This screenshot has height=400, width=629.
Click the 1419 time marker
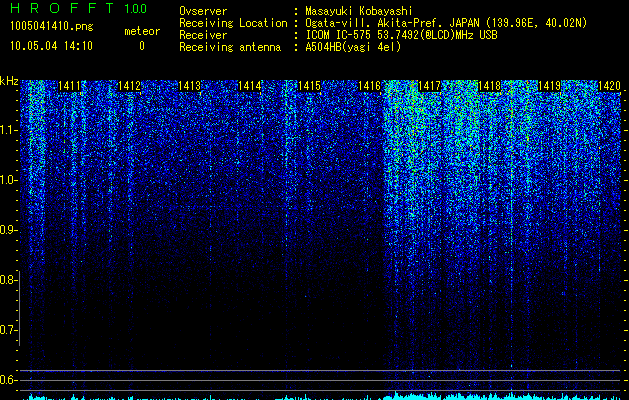pos(549,86)
